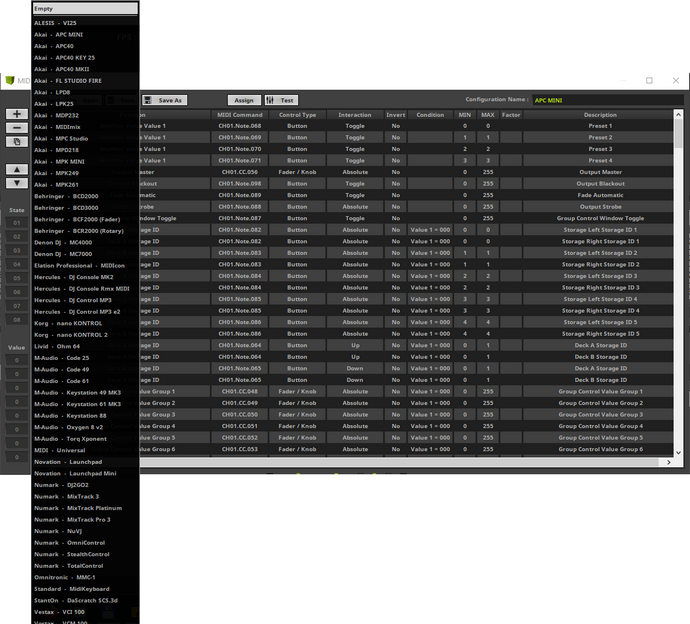Edit the Configuration Name field
The height and width of the screenshot is (624, 690).
tap(608, 100)
